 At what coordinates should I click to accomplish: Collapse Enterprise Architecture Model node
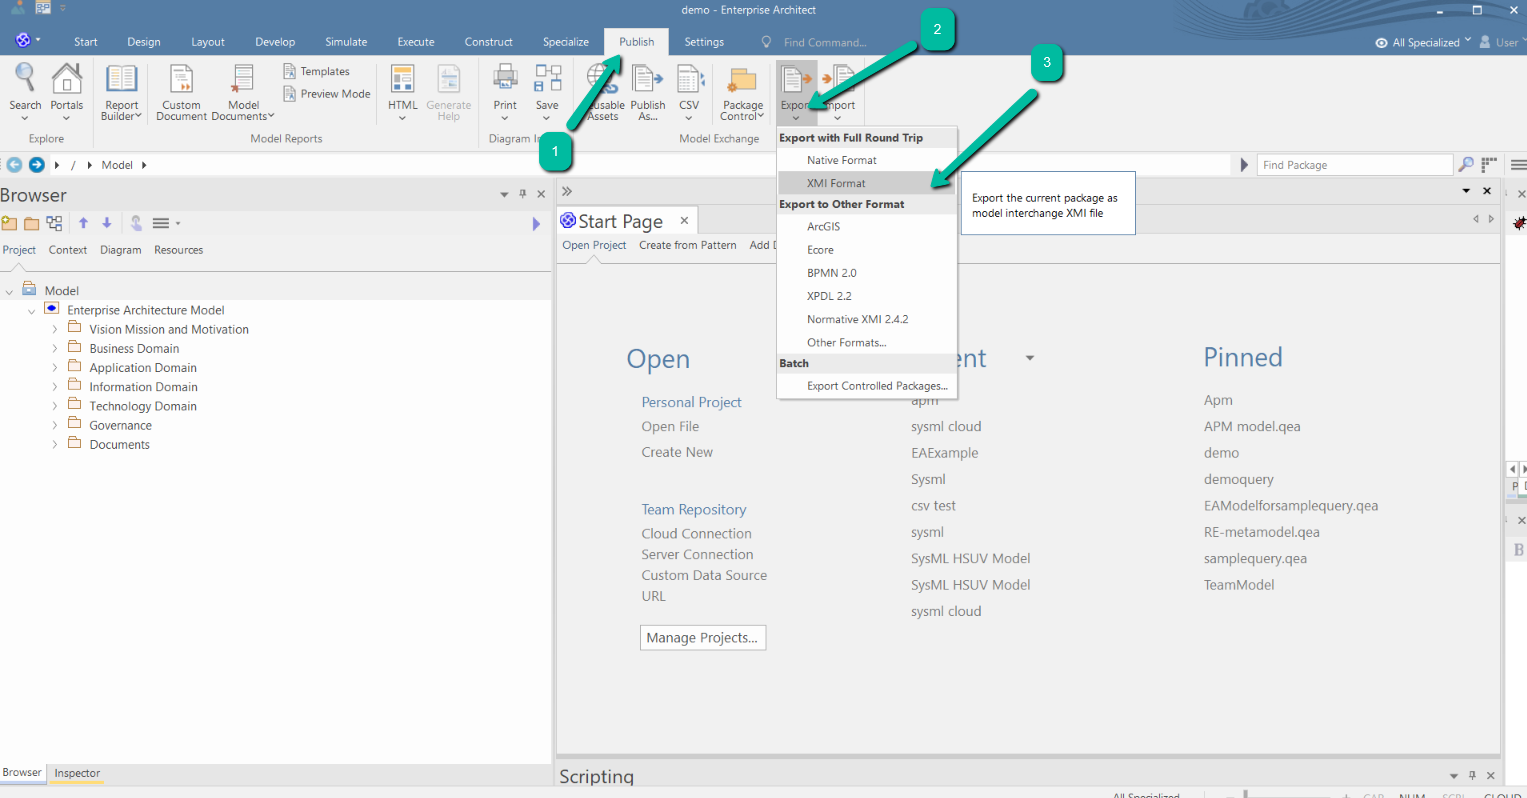tap(31, 311)
